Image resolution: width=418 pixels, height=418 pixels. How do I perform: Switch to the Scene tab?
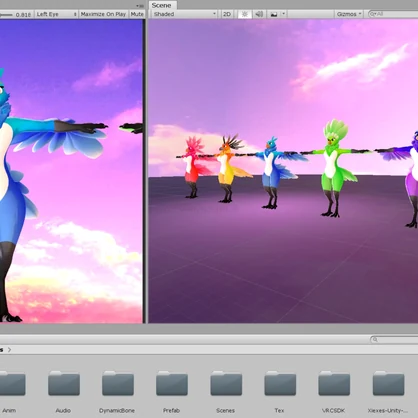(x=162, y=5)
